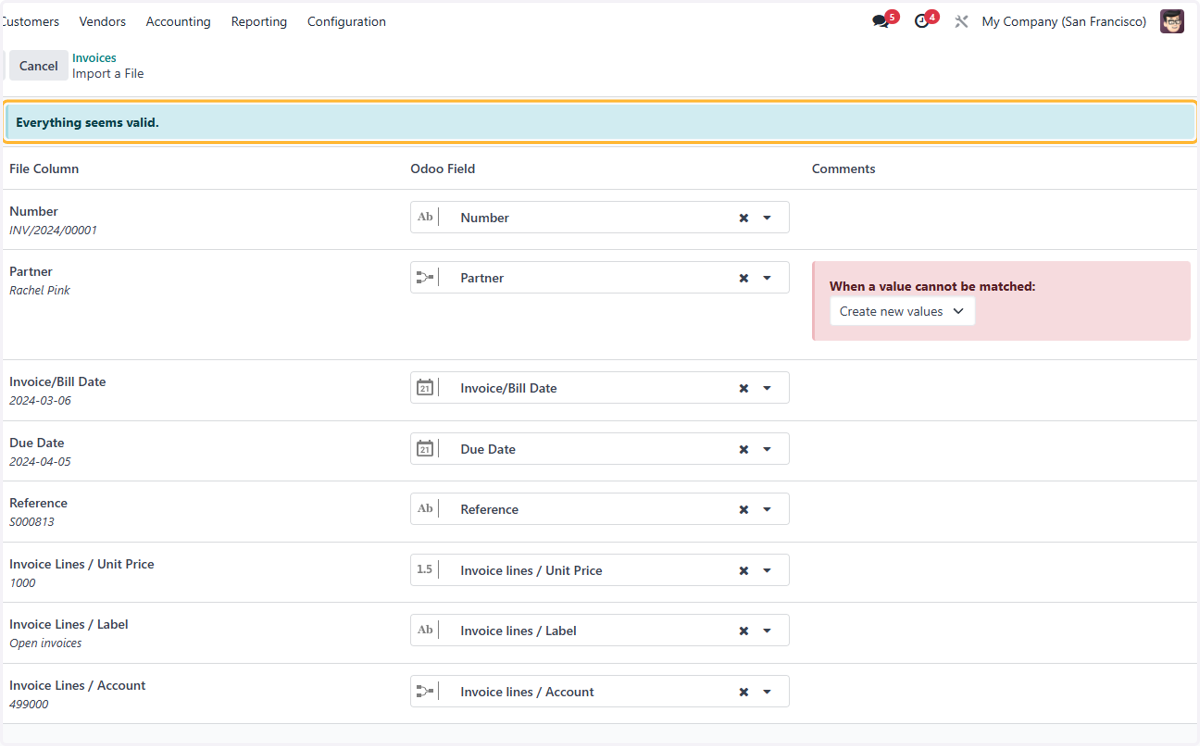This screenshot has width=1200, height=746.
Task: Click 'When a value cannot be matched:' label
Action: 932,286
